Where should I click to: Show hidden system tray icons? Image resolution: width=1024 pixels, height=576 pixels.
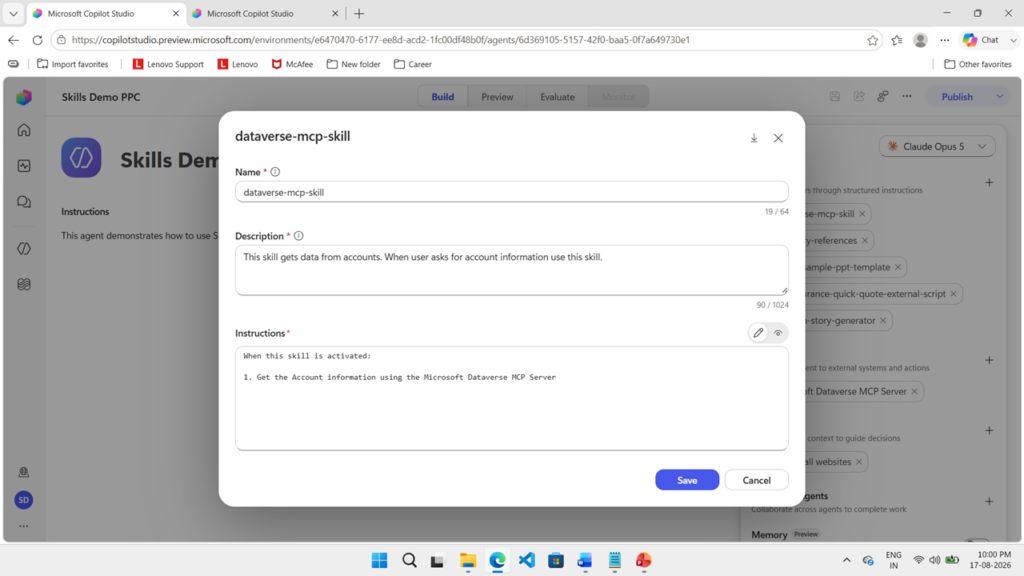846,560
